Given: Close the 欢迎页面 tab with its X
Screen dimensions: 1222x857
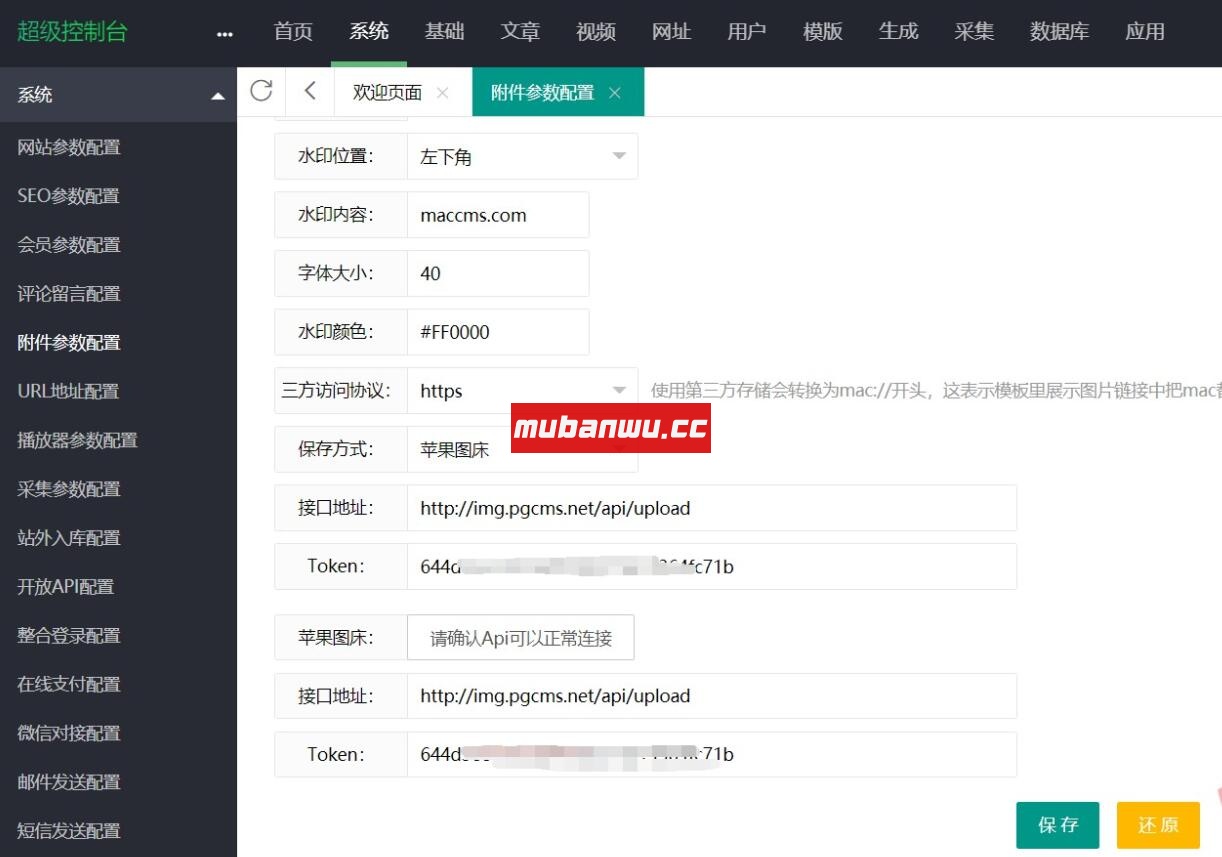Looking at the screenshot, I should (442, 93).
